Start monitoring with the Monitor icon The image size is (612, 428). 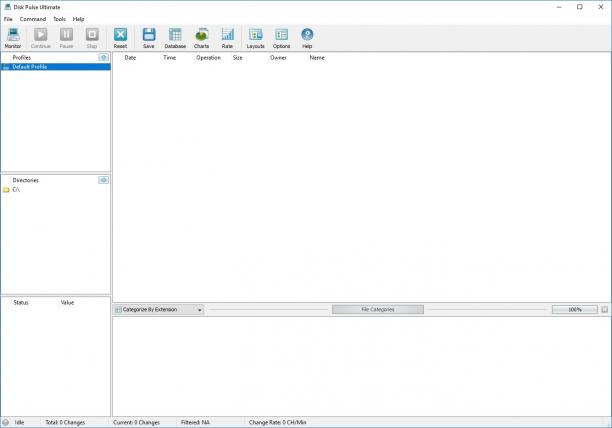13,35
